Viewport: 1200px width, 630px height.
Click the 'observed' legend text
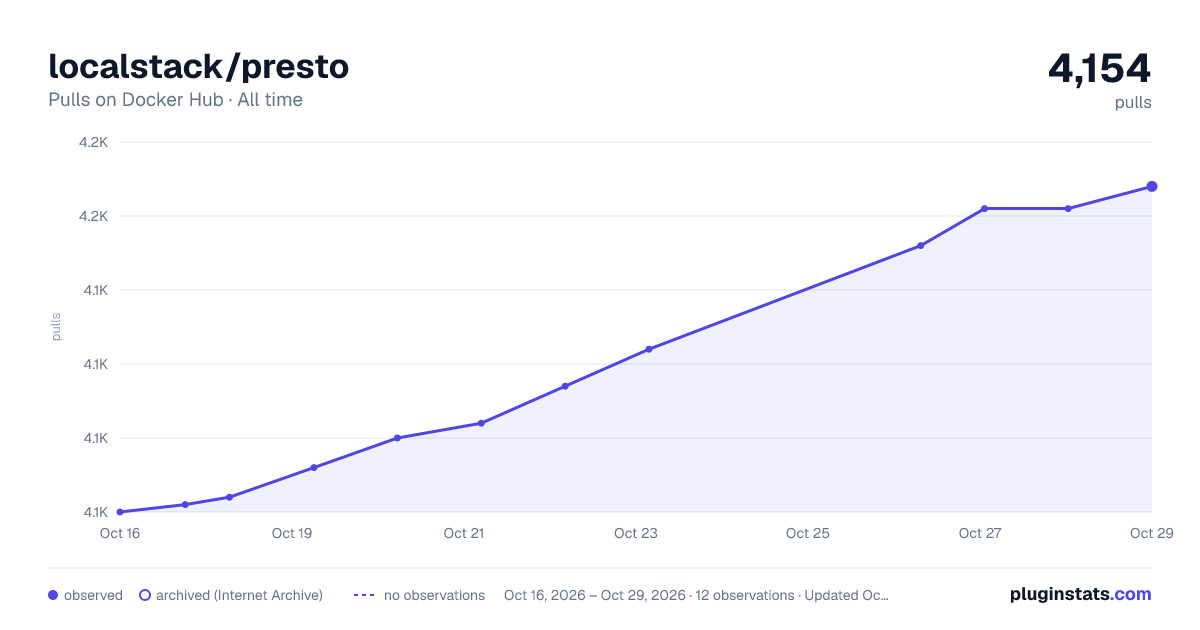click(93, 595)
